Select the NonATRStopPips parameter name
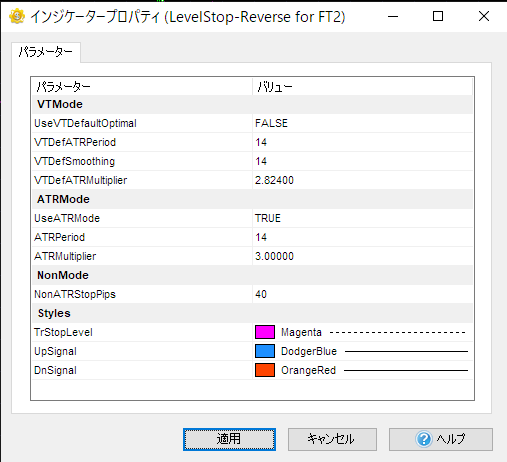Viewport: 507px width, 462px height. click(x=75, y=294)
